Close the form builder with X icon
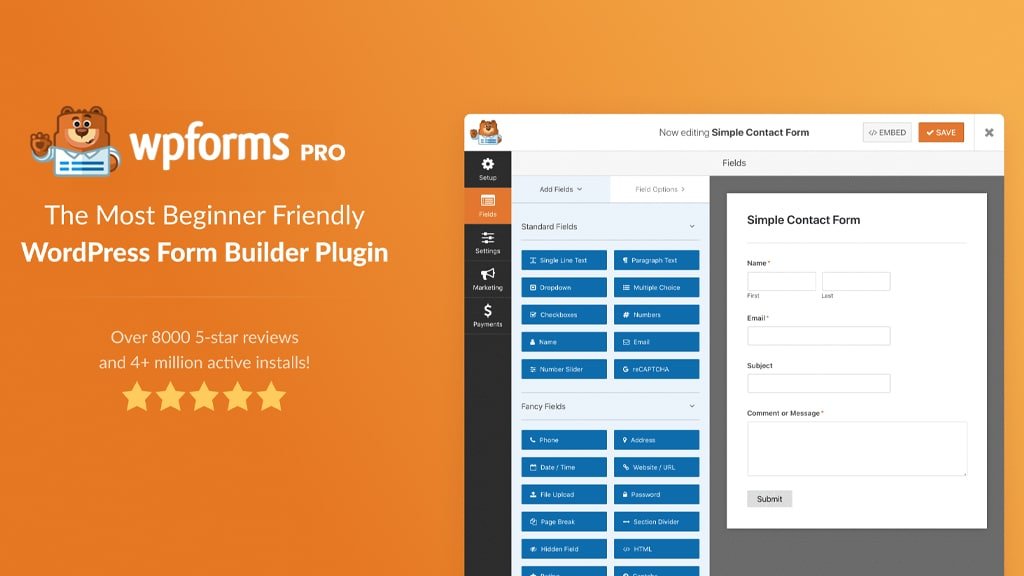This screenshot has width=1024, height=576. (x=989, y=133)
